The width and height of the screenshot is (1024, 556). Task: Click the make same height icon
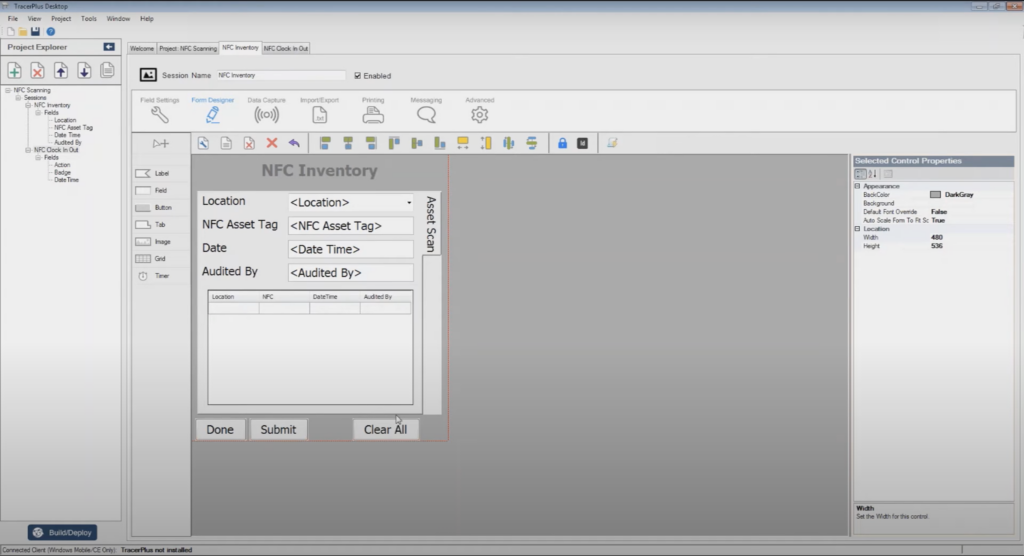[486, 143]
